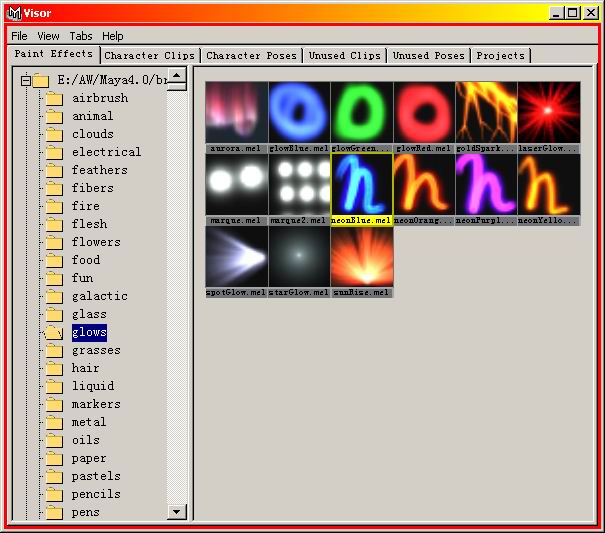The height and width of the screenshot is (533, 605).
Task: Switch to the Character Clips tab
Action: point(149,56)
